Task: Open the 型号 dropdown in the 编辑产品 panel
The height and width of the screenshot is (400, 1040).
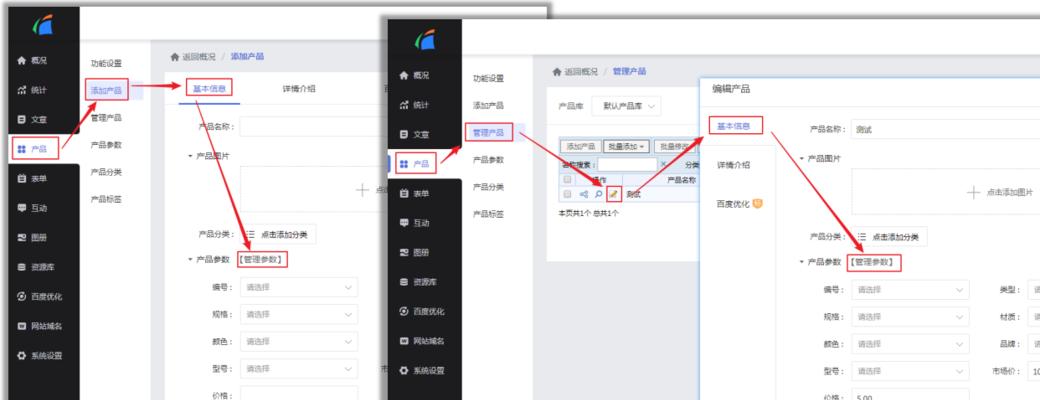Action: coord(910,371)
